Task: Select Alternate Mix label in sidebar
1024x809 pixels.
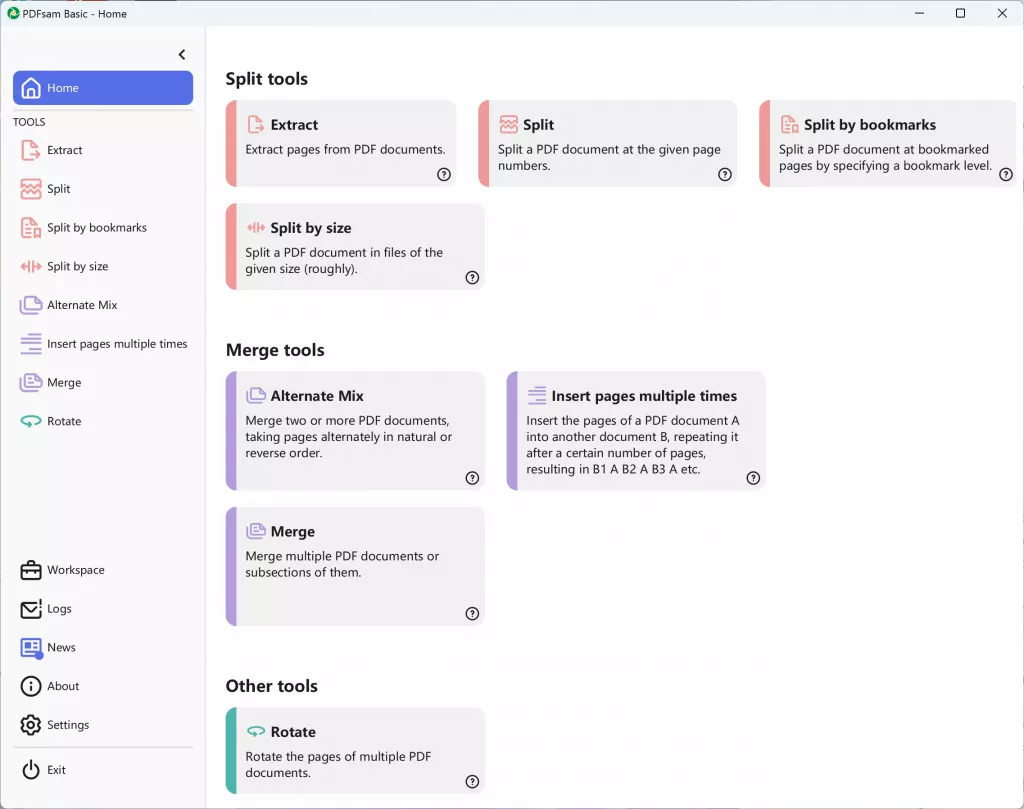Action: 82,305
